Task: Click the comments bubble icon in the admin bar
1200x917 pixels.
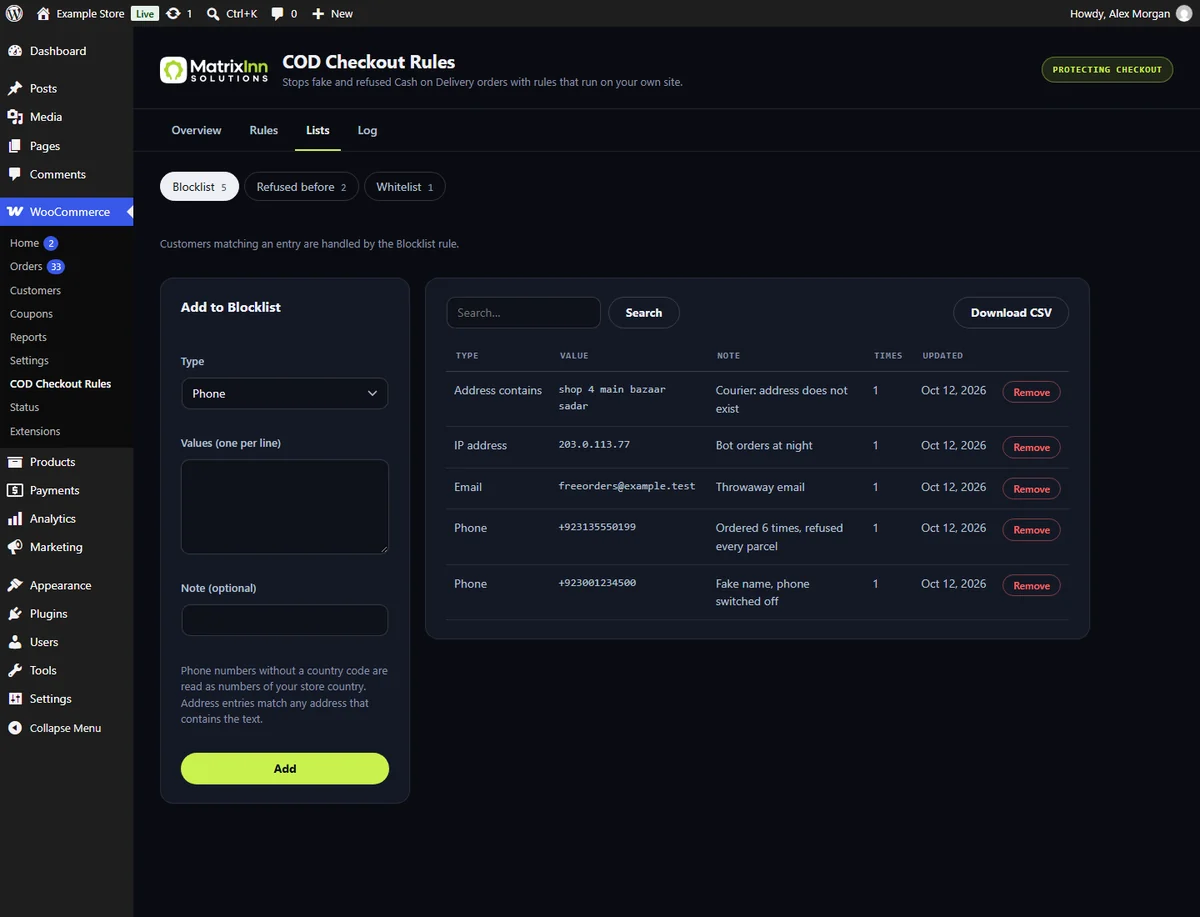Action: [x=278, y=14]
